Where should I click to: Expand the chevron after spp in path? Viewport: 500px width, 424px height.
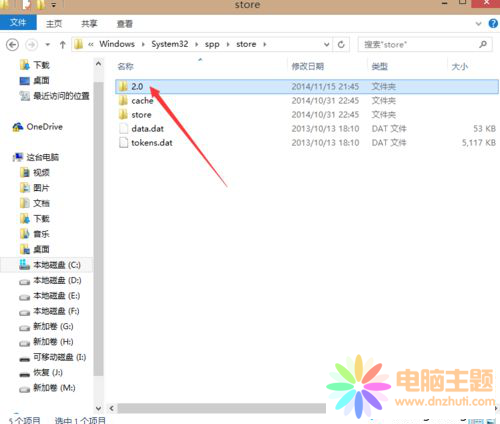pyautogui.click(x=228, y=44)
